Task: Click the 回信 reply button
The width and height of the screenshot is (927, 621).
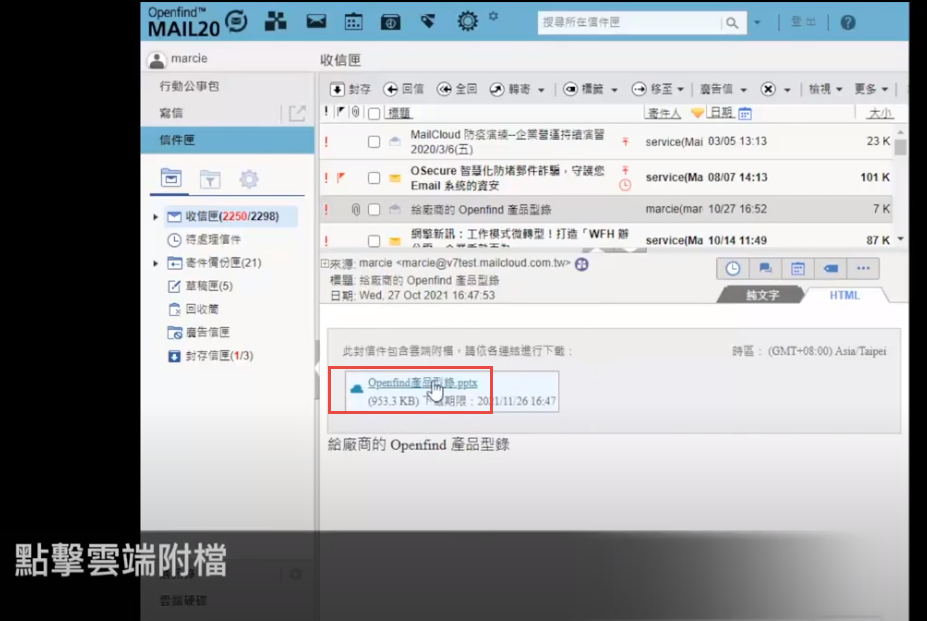Action: [x=404, y=89]
